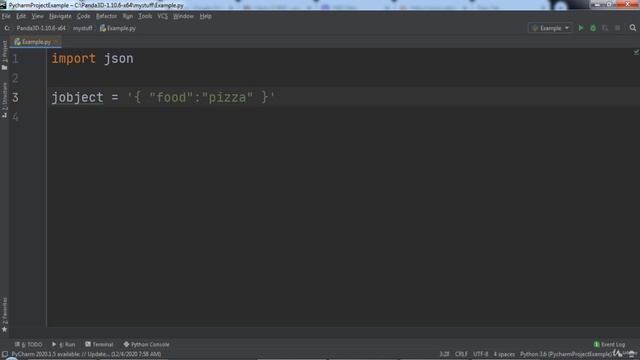Change 4 spaces indent setting
Image resolution: width=640 pixels, height=360 pixels.
tap(504, 354)
